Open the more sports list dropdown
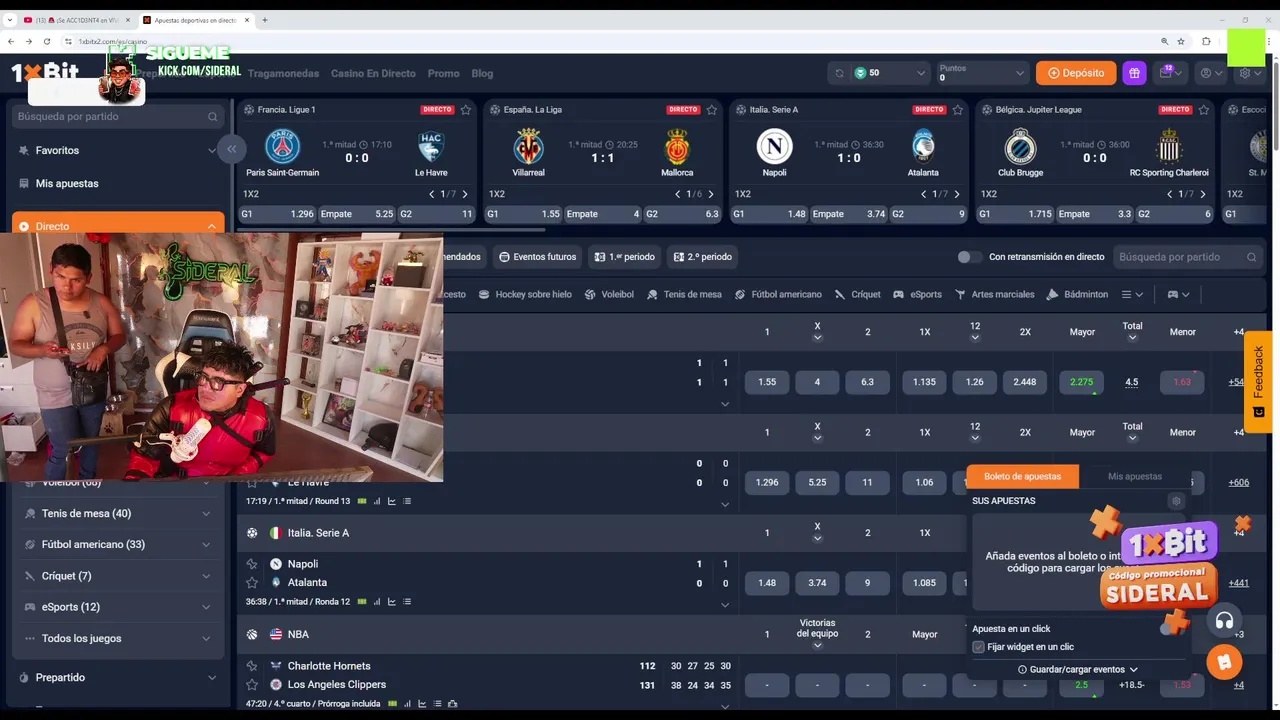 click(x=1132, y=294)
